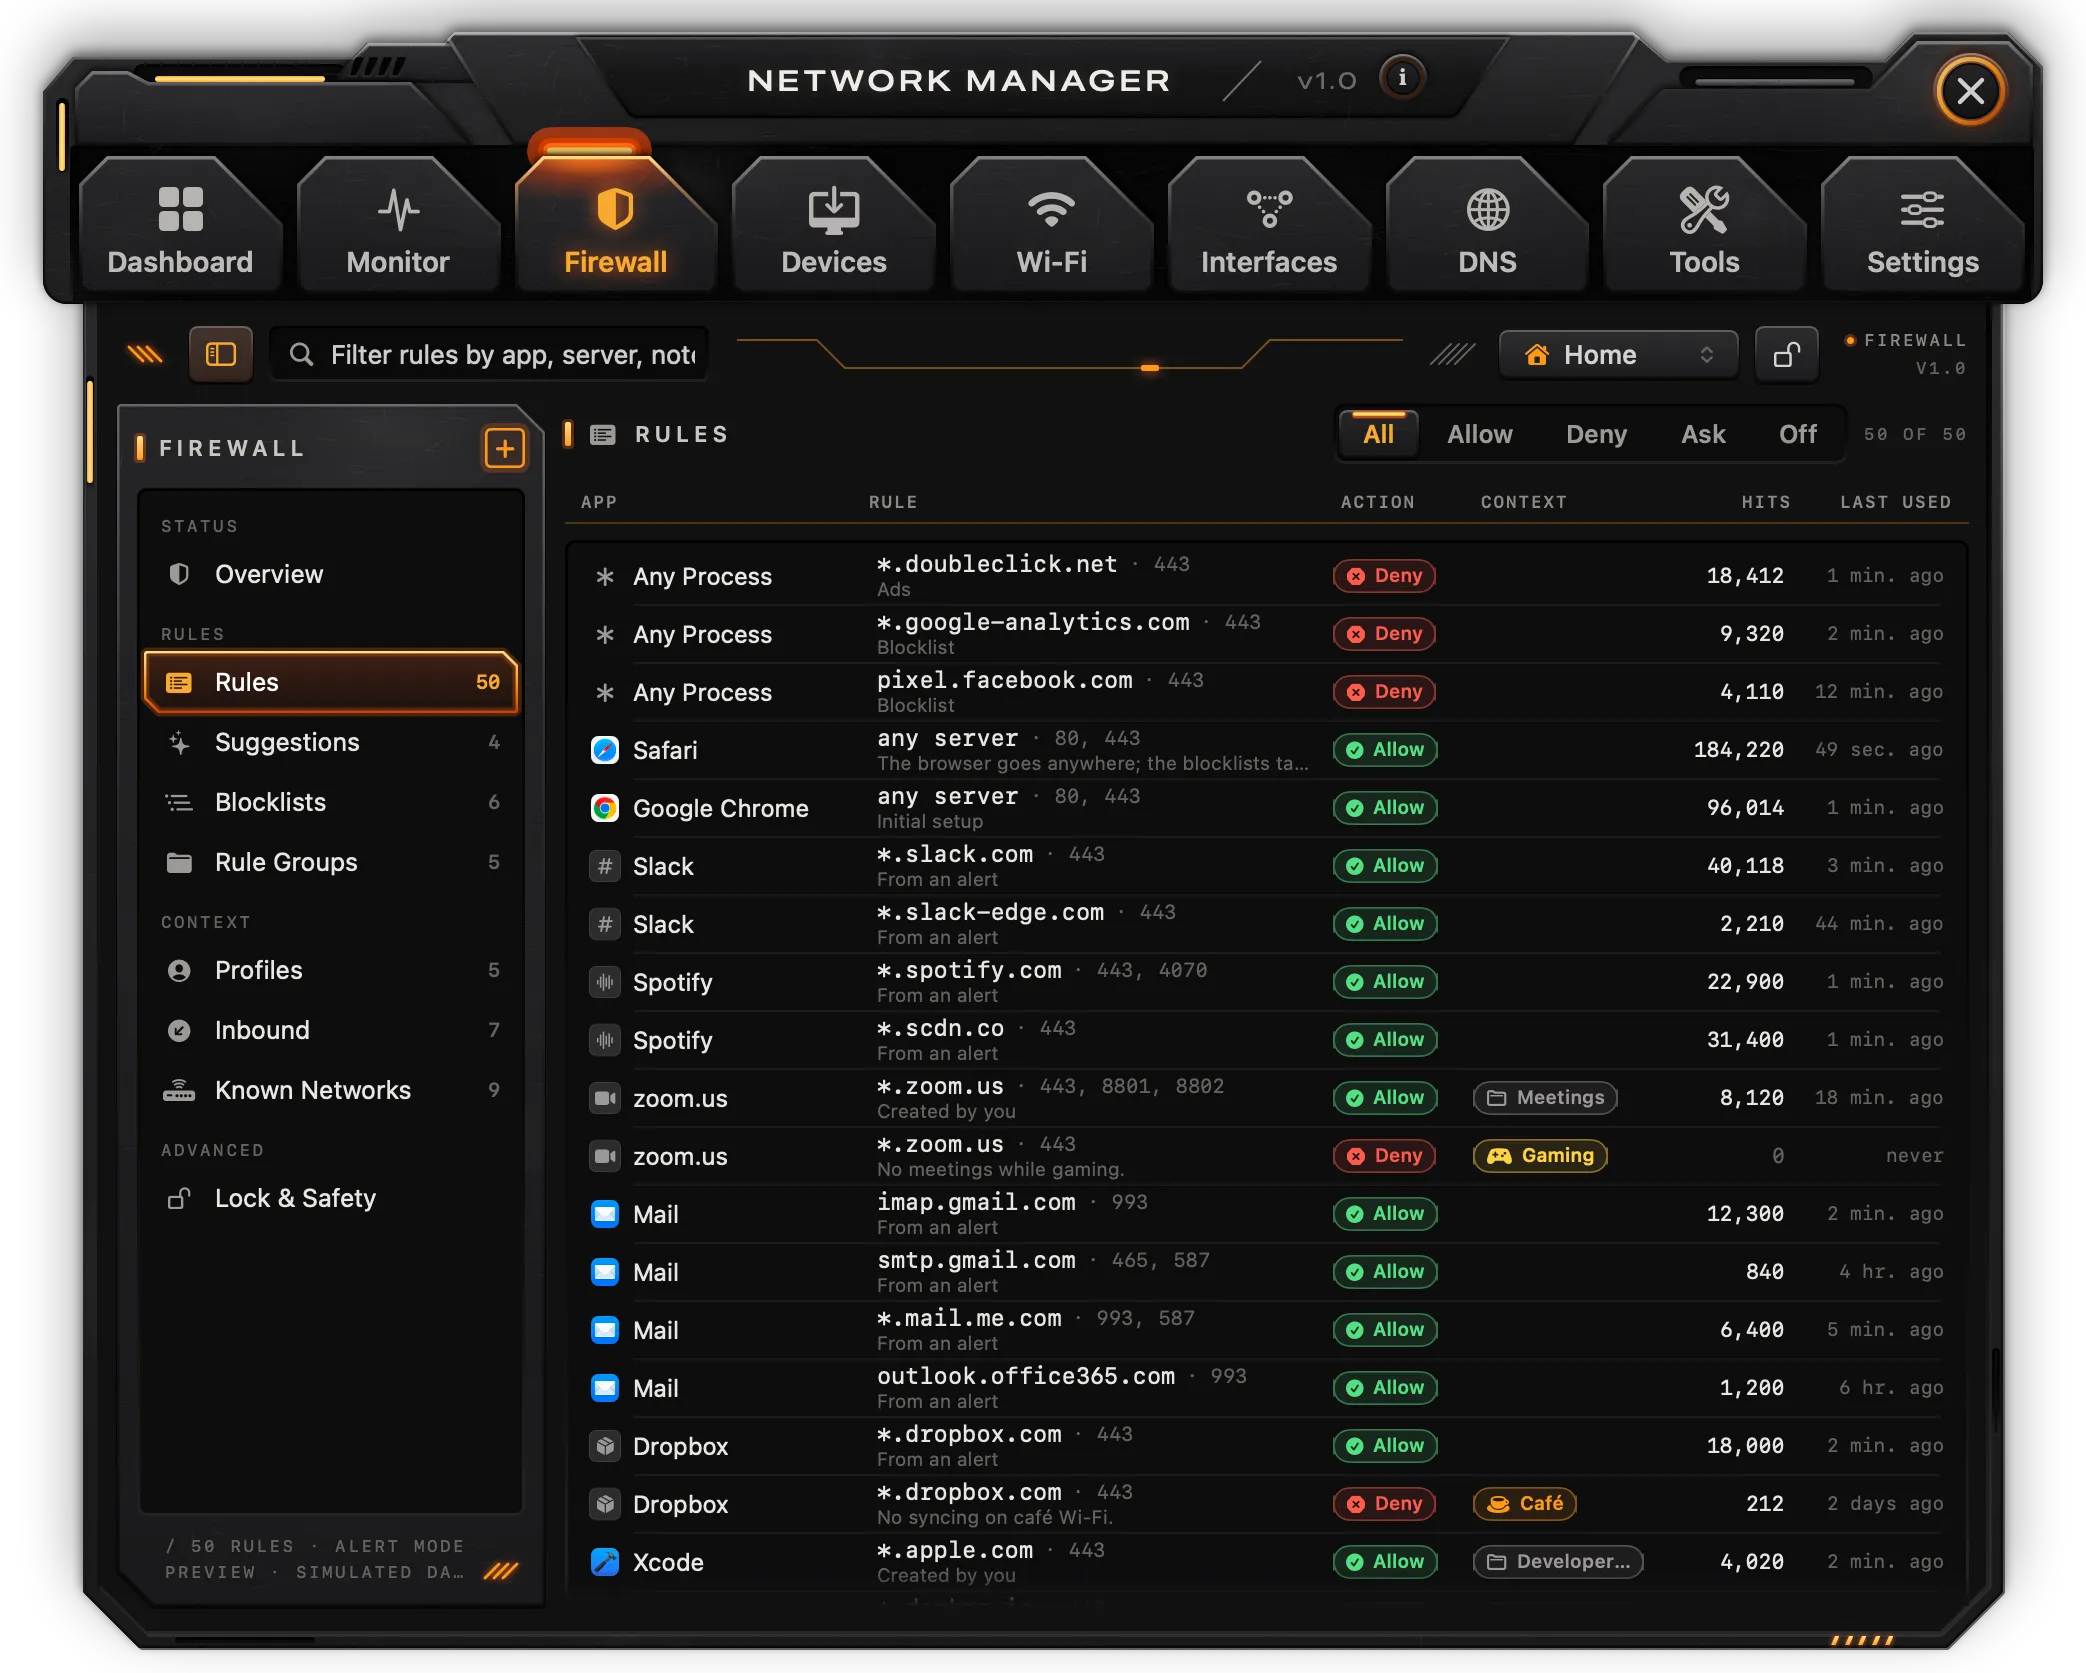Click the add rule plus icon

click(505, 448)
